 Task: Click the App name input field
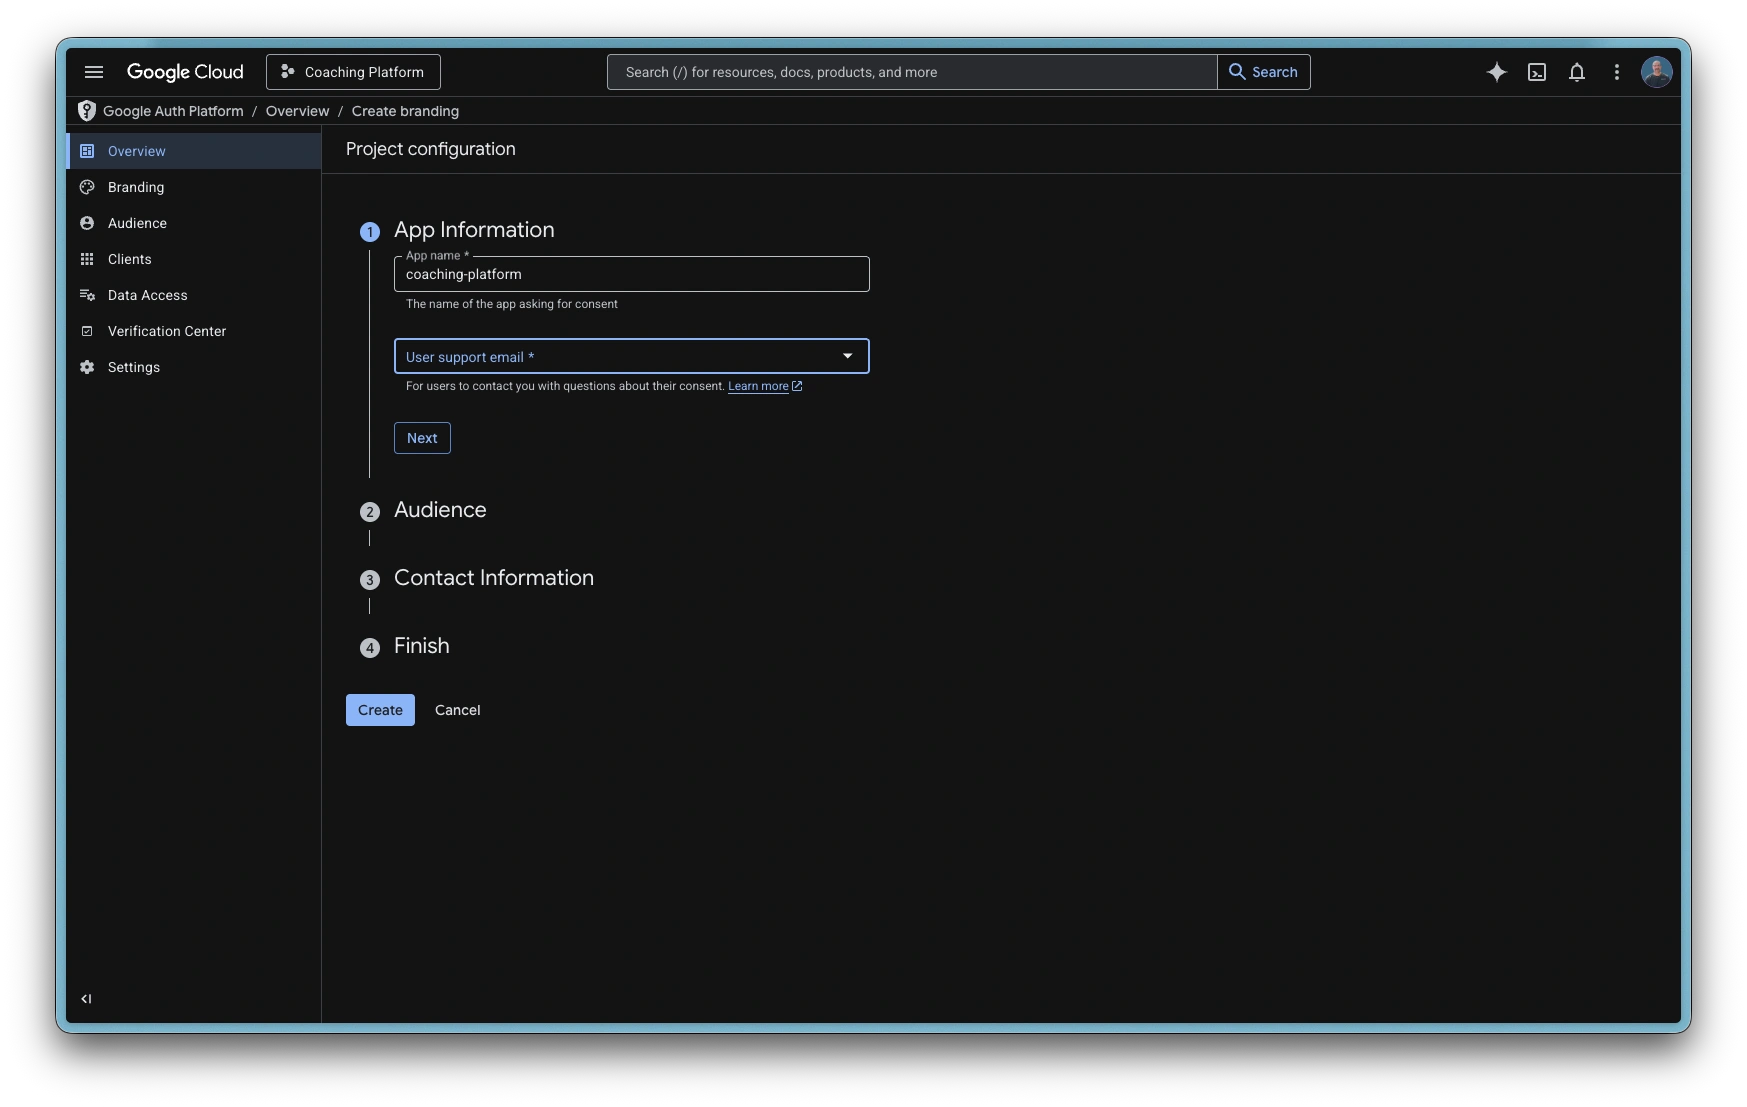[x=631, y=274]
